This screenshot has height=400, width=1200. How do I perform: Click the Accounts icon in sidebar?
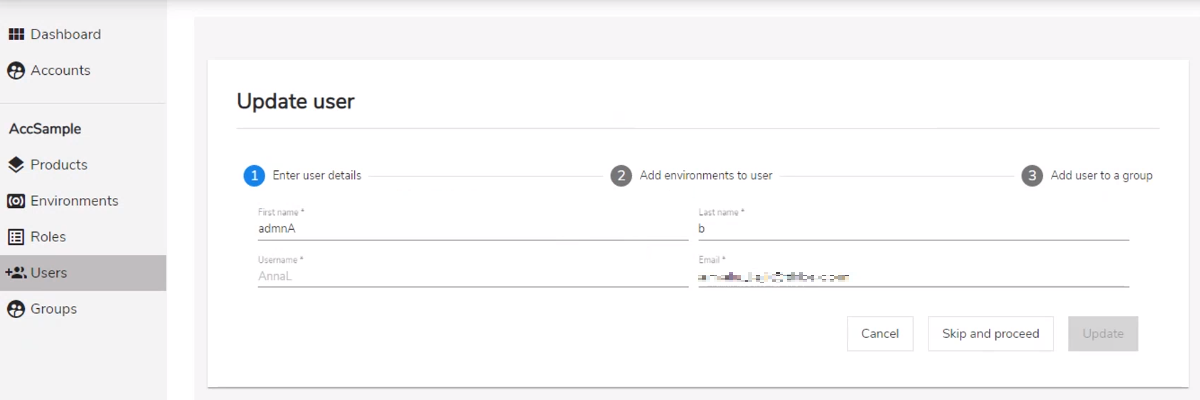pyautogui.click(x=16, y=71)
